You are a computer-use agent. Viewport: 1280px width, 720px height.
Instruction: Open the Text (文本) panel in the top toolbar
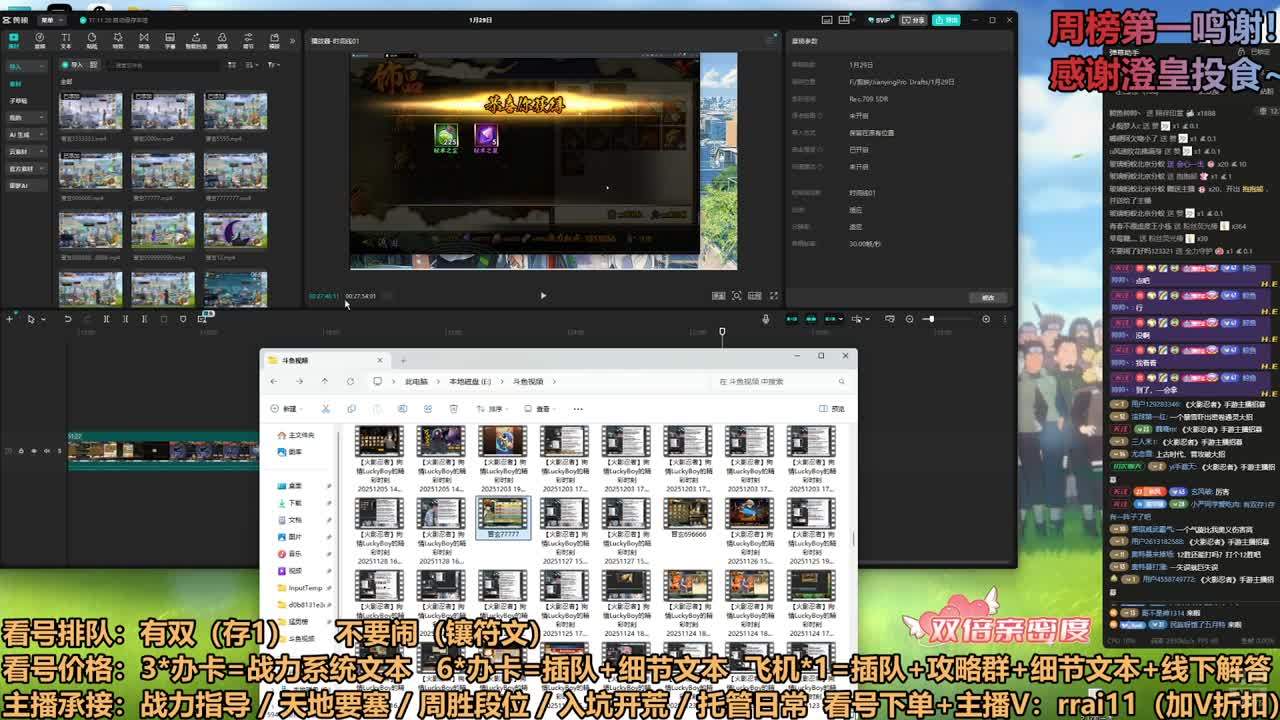click(x=66, y=40)
